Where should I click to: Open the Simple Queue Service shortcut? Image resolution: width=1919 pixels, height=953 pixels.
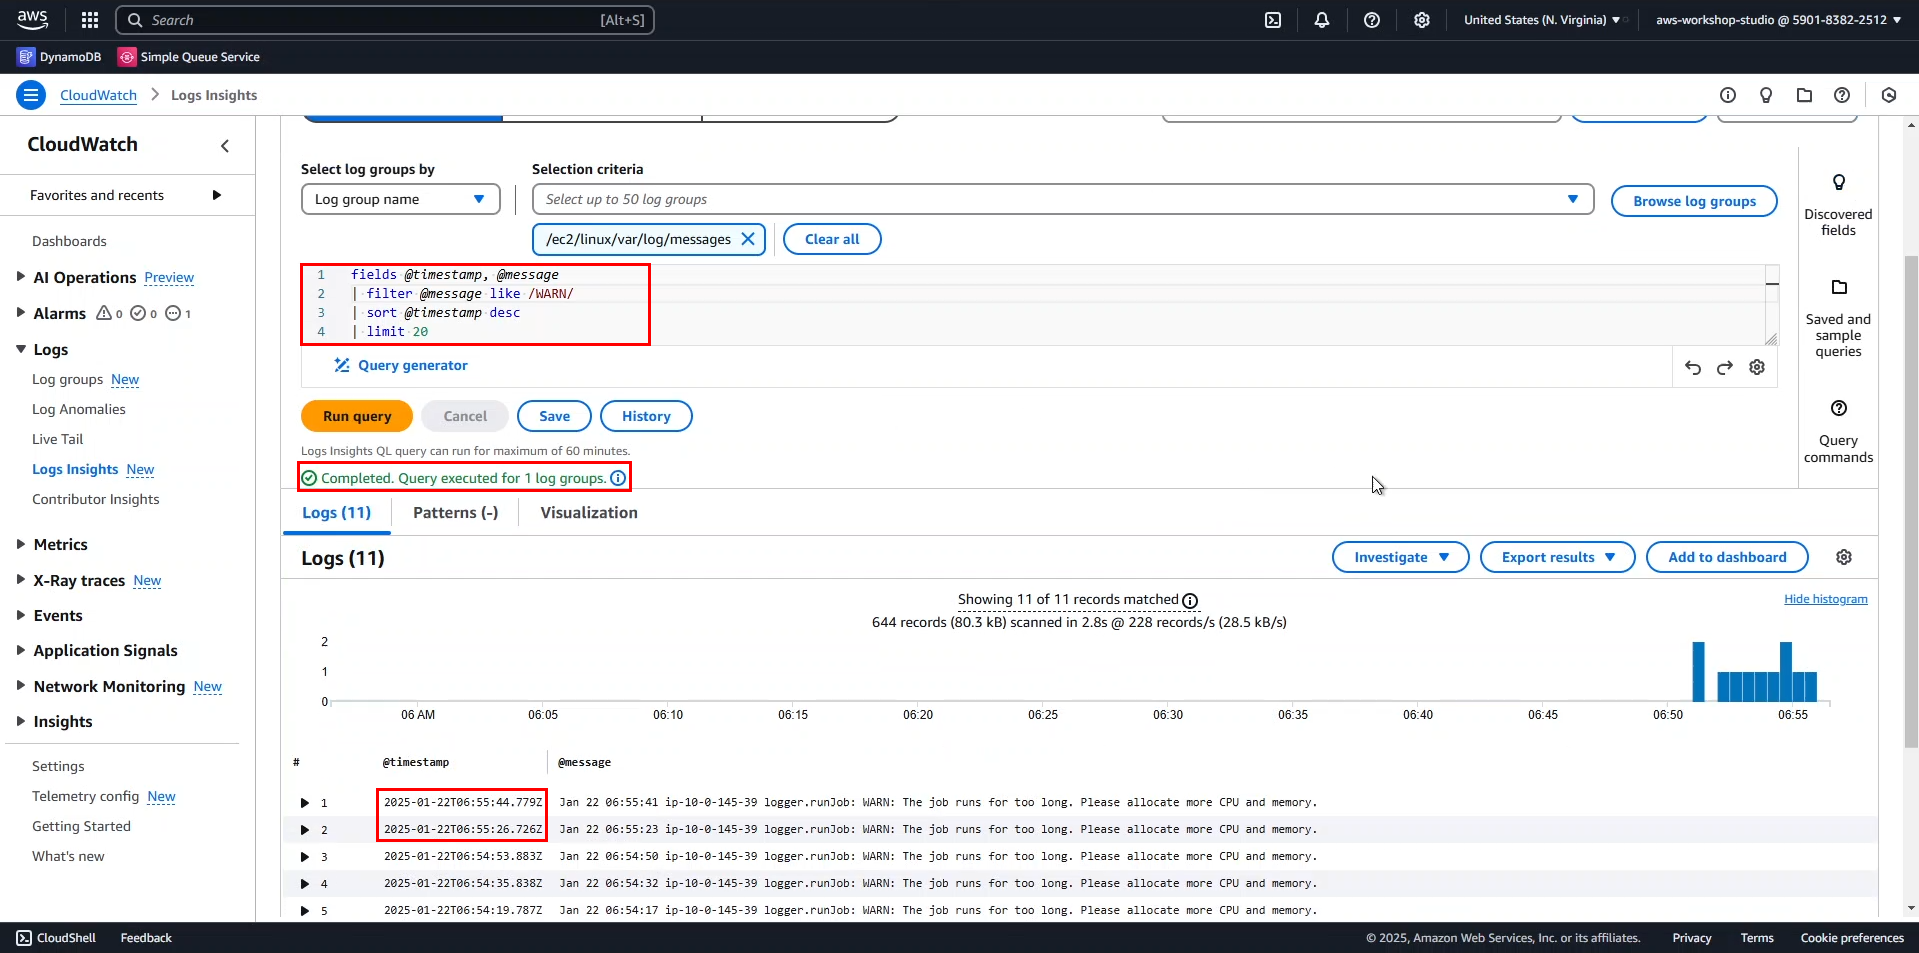(189, 57)
